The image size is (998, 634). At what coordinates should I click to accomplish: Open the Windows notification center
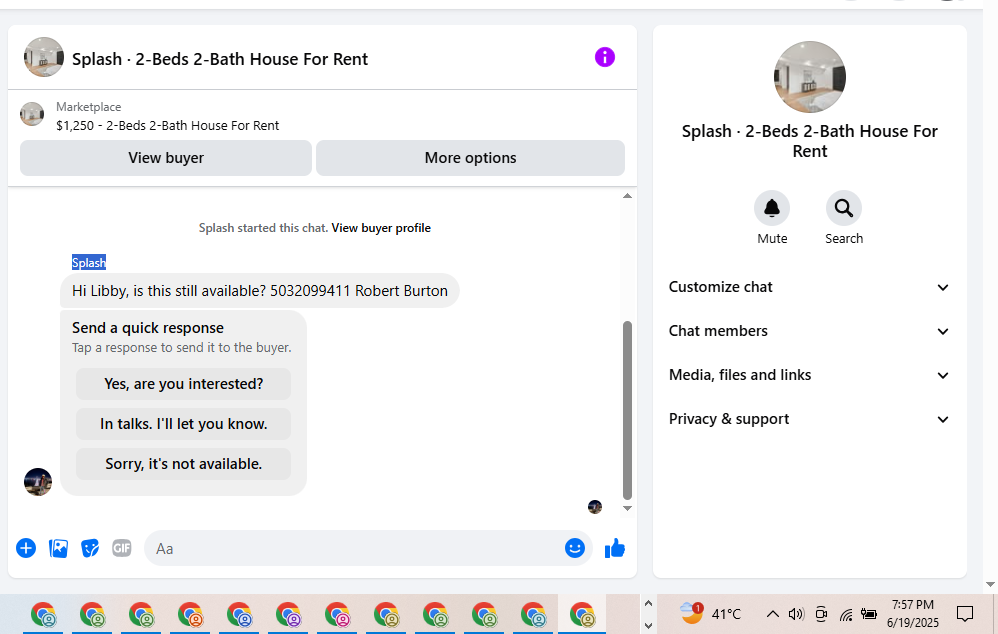pos(965,614)
